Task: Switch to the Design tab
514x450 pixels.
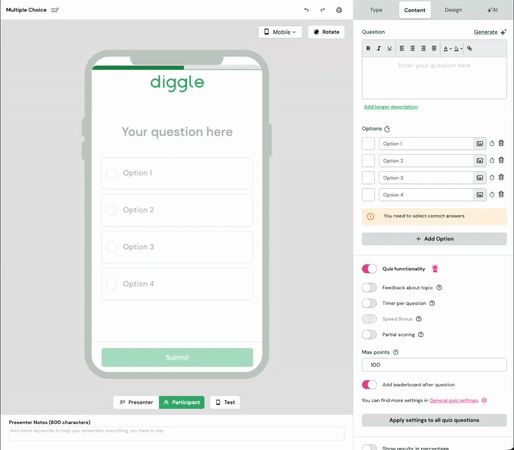Action: [453, 10]
